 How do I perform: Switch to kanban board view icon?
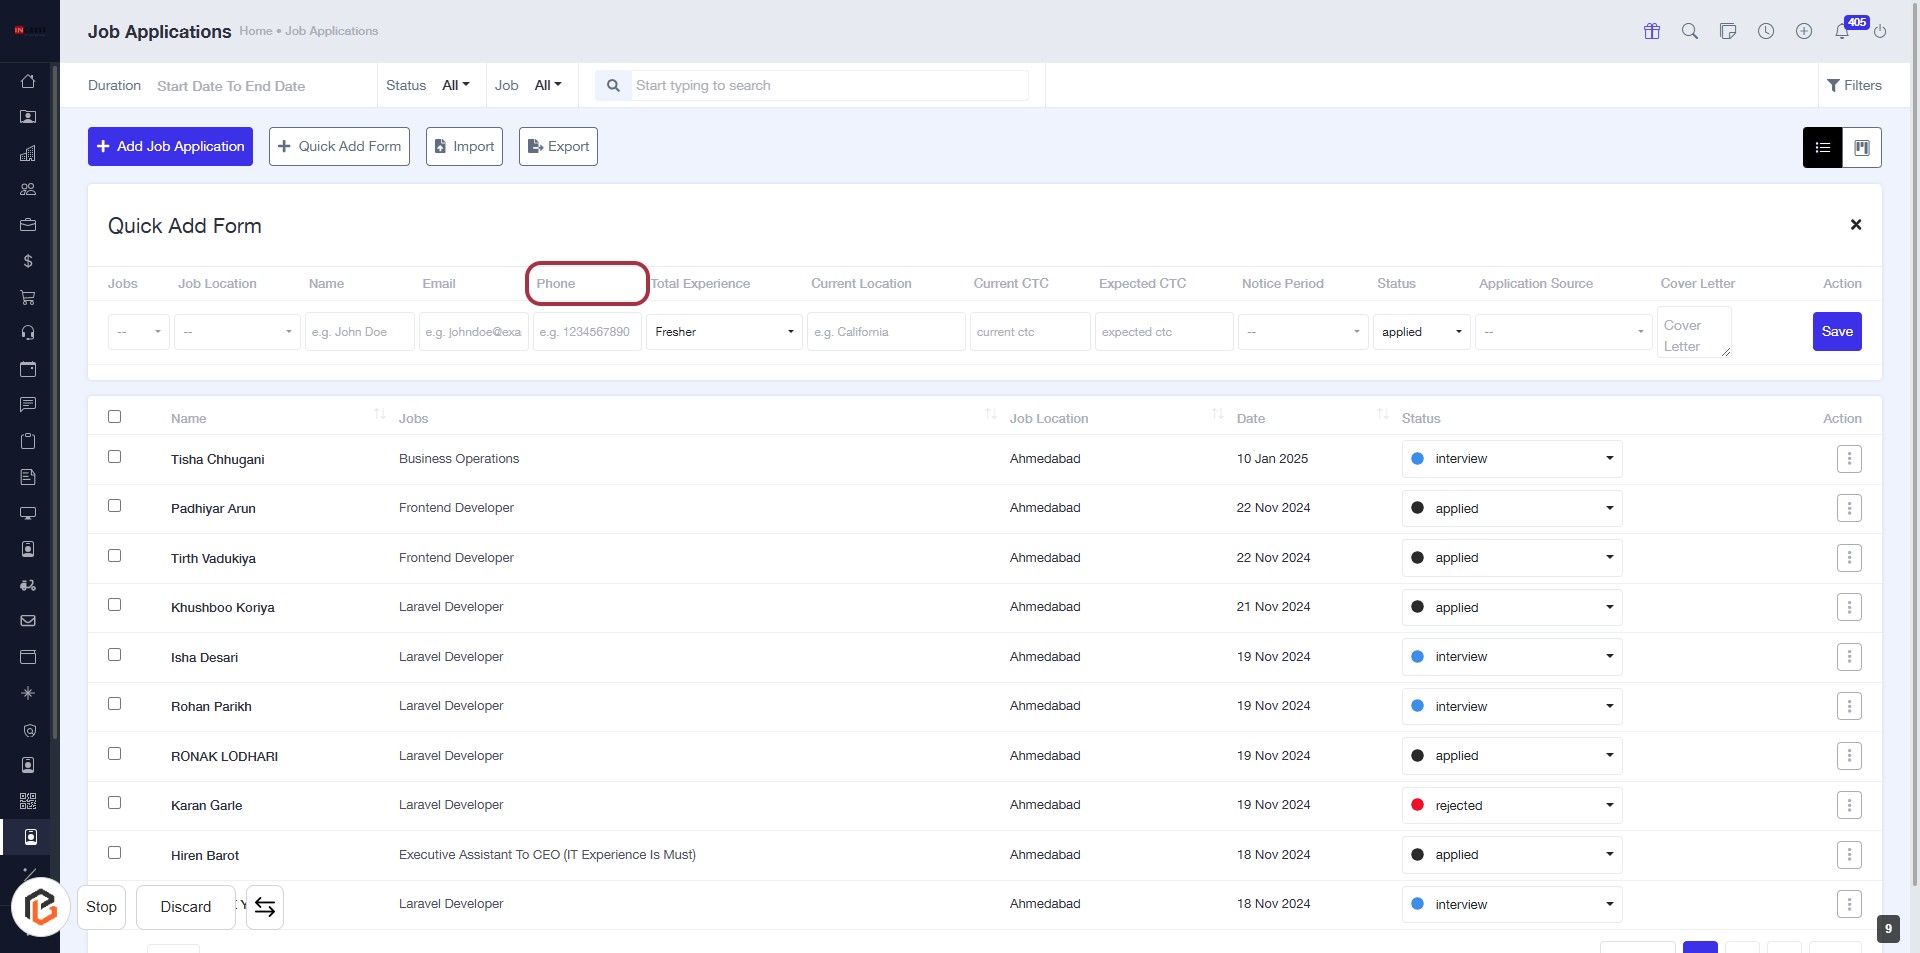click(1862, 148)
